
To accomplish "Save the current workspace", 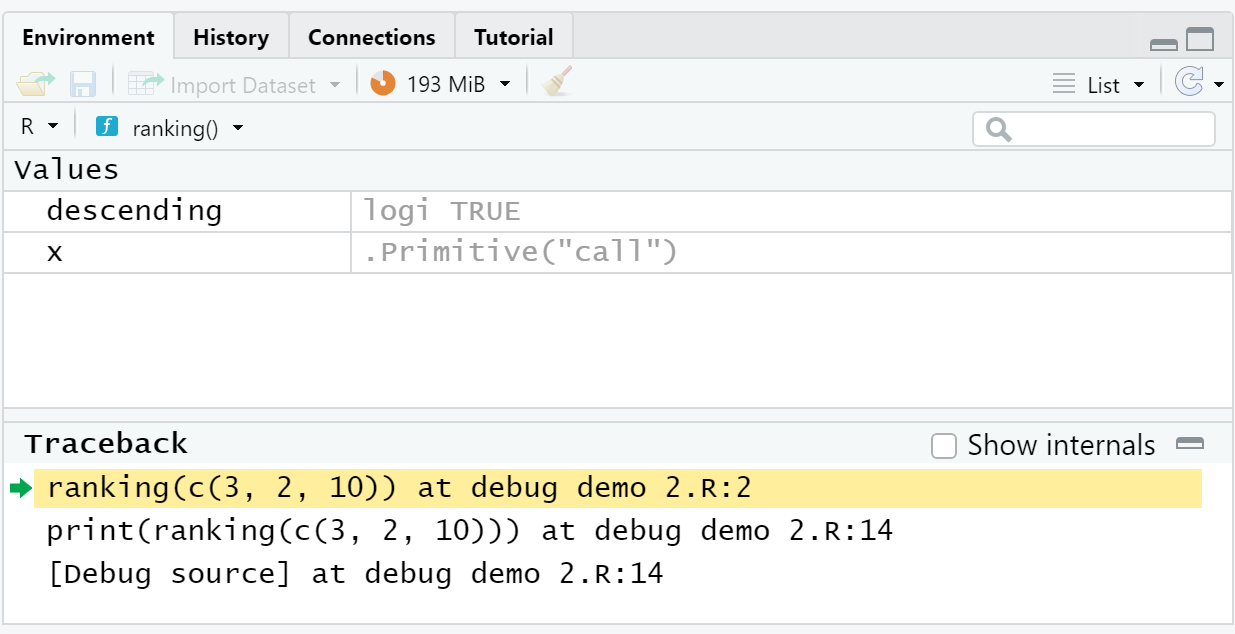I will point(82,84).
